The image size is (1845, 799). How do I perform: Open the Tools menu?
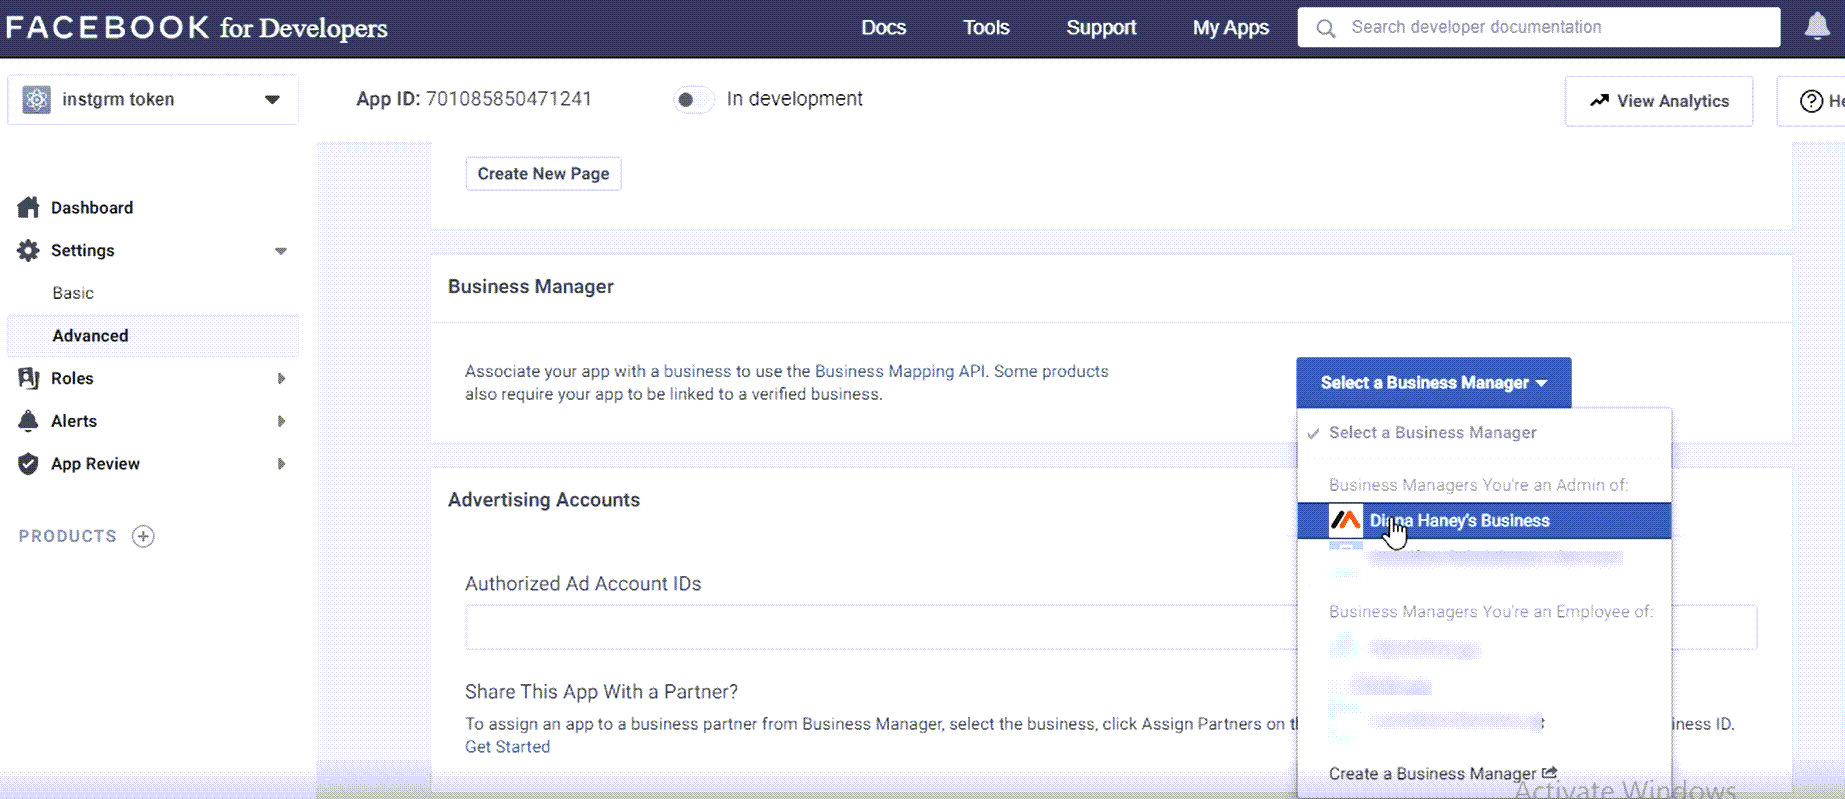(986, 28)
